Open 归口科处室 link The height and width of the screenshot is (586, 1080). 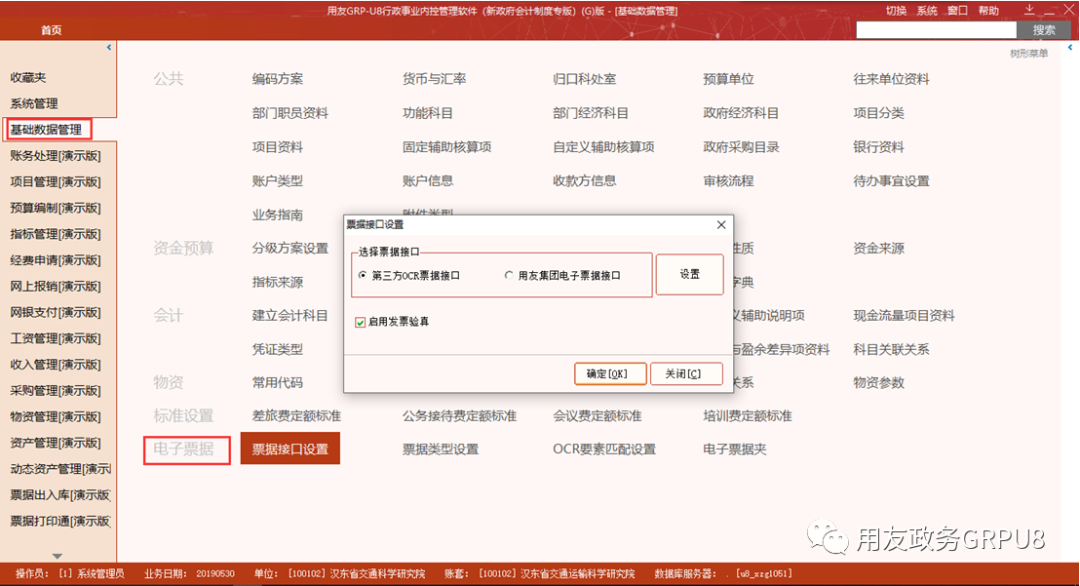584,79
